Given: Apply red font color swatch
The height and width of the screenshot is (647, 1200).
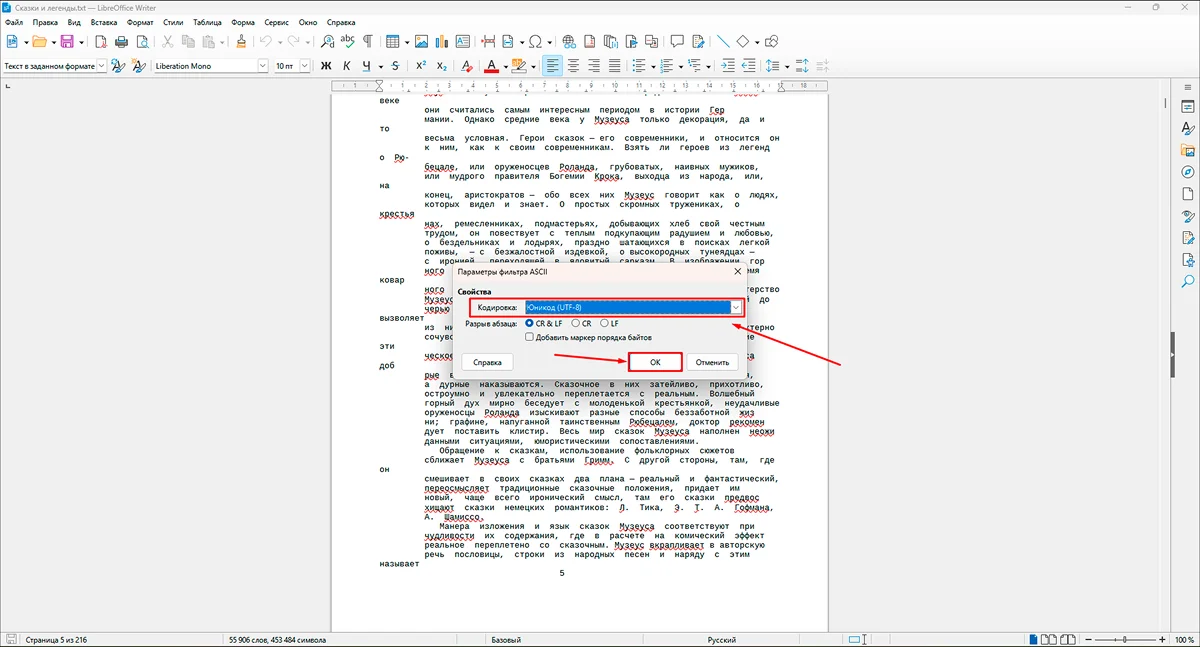Looking at the screenshot, I should [491, 66].
